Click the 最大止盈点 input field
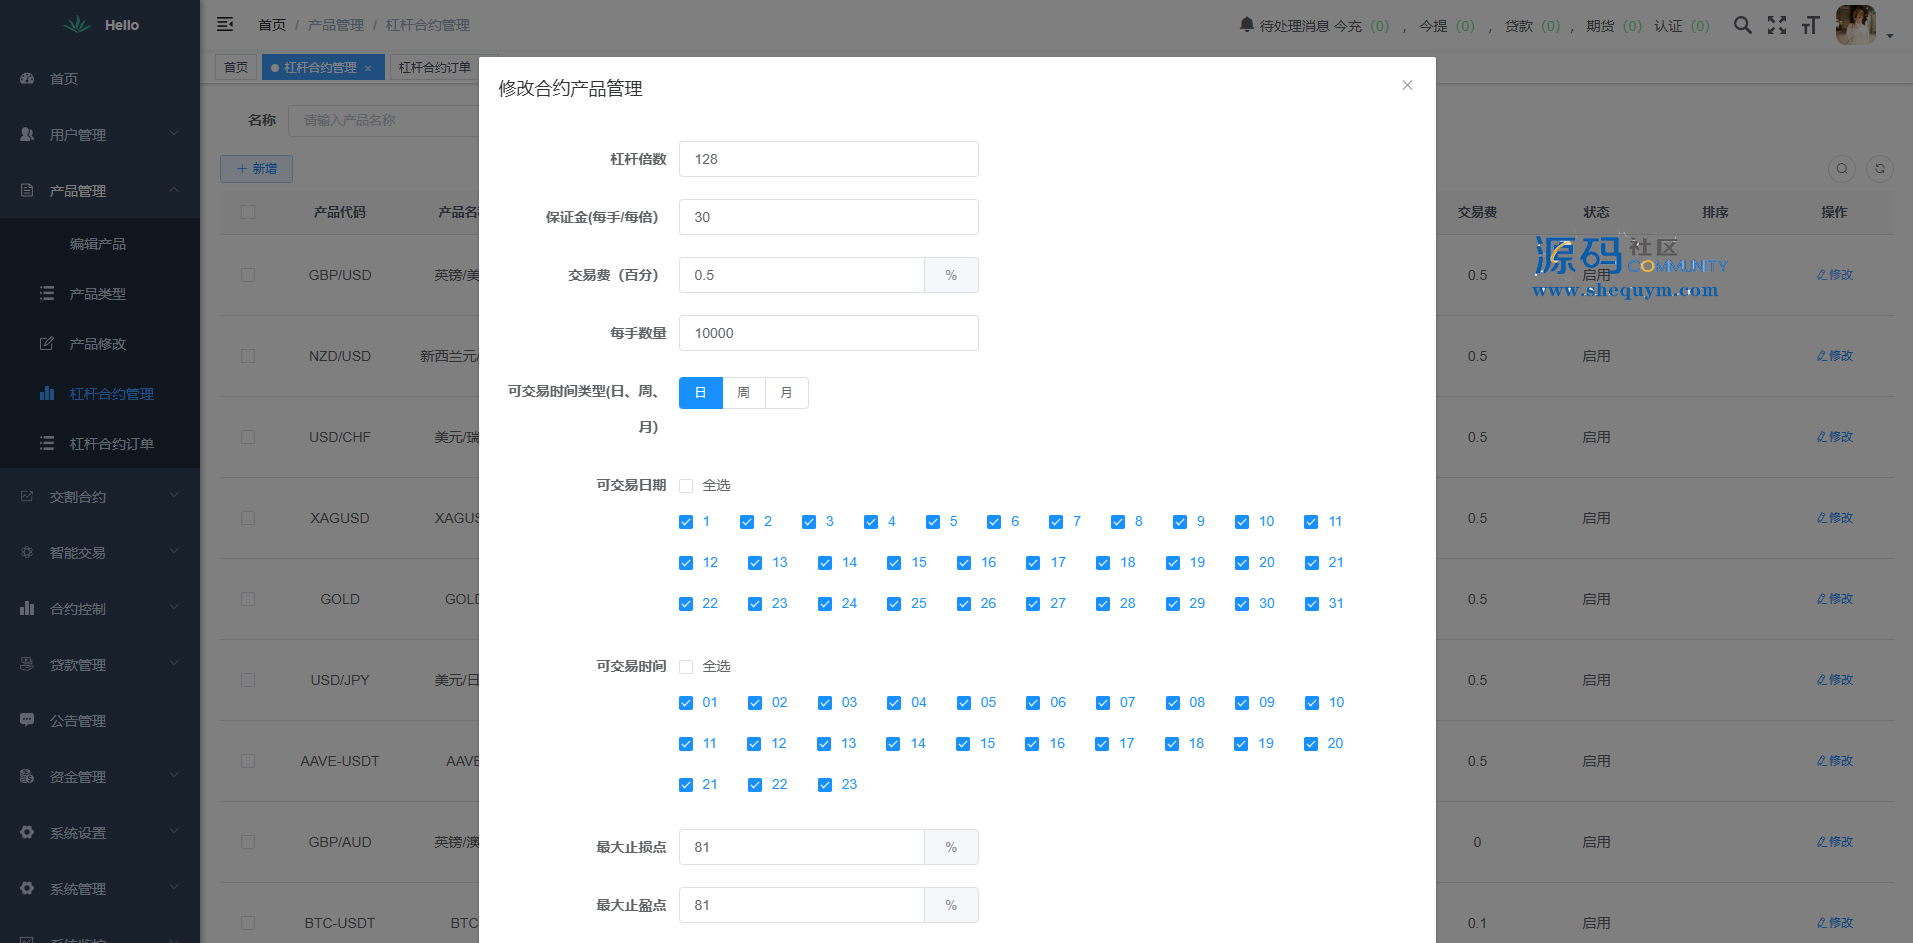The height and width of the screenshot is (943, 1913). pos(801,905)
